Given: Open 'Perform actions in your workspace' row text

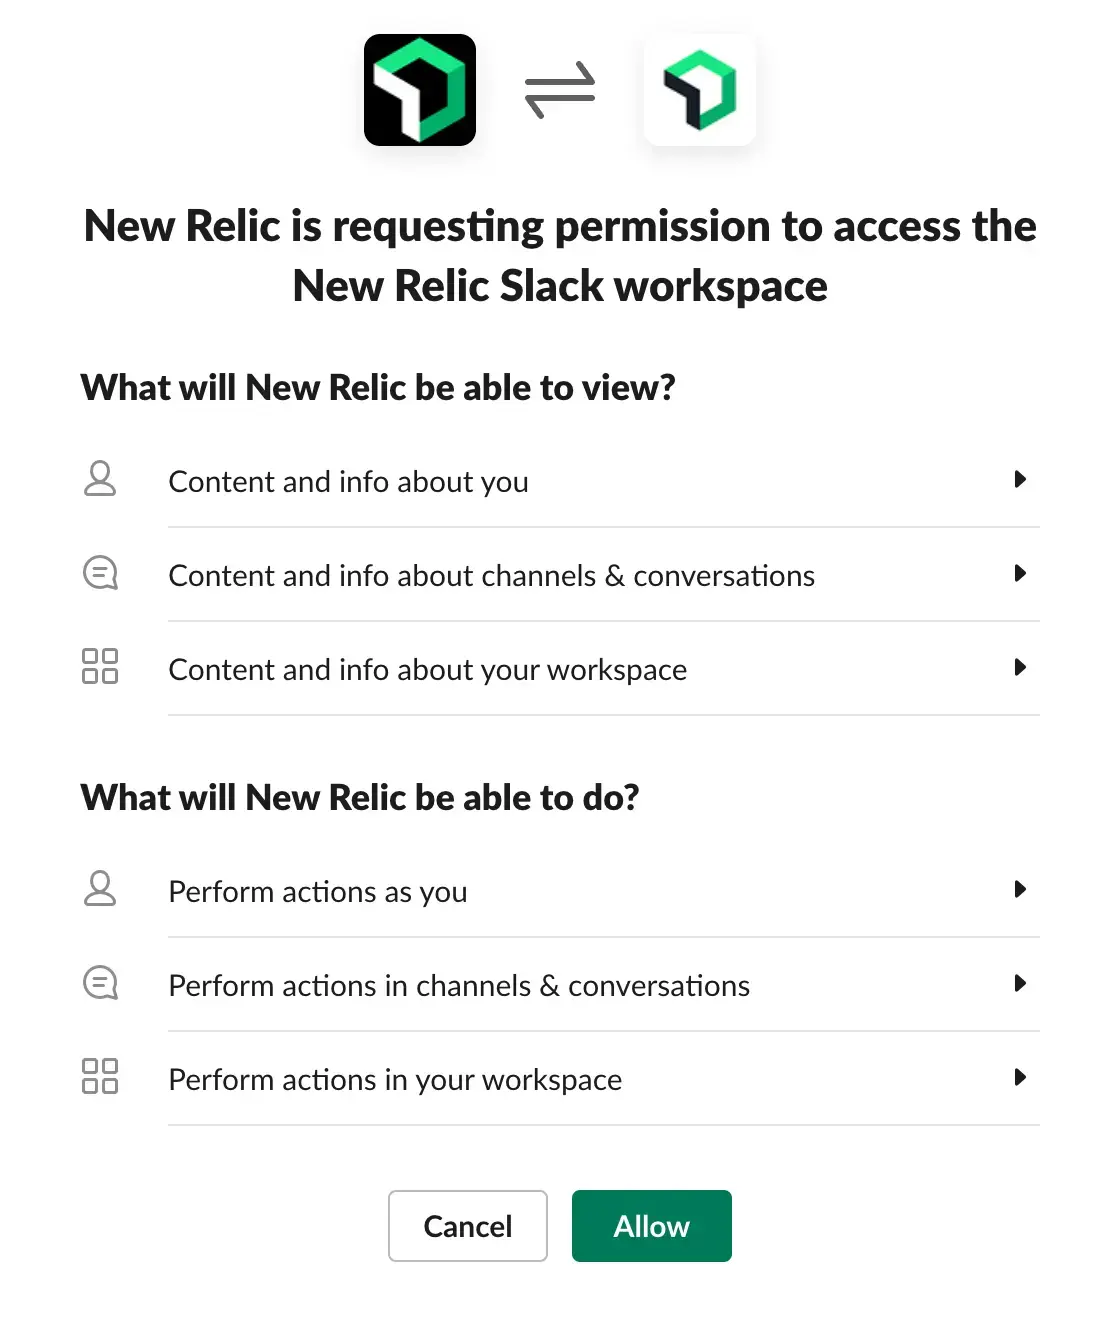Looking at the screenshot, I should pos(395,1080).
